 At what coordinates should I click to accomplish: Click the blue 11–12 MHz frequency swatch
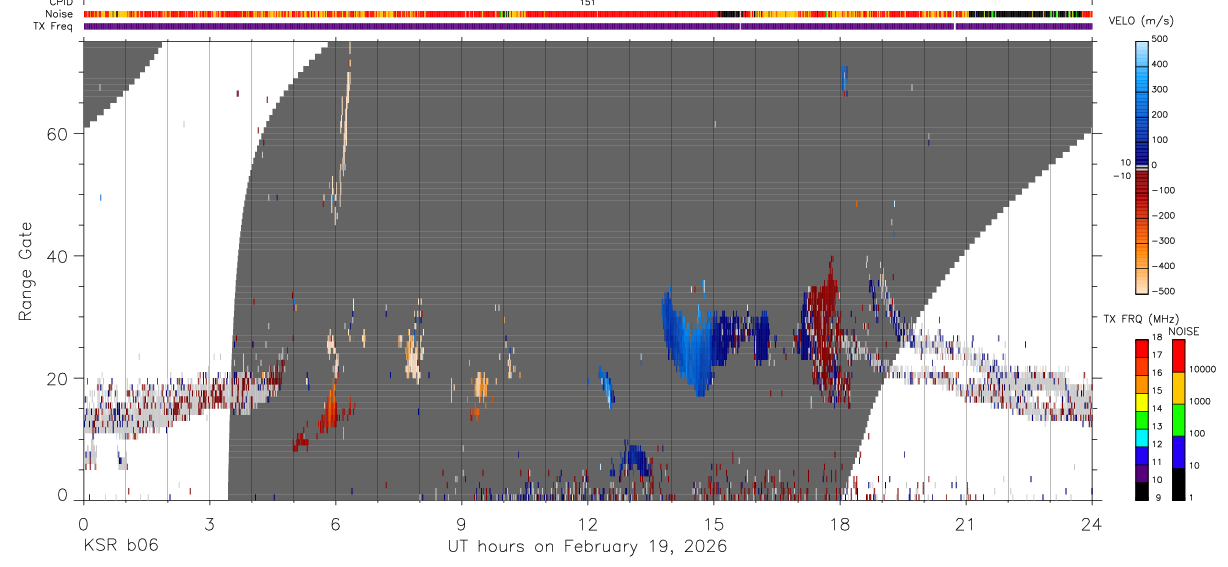(1142, 456)
